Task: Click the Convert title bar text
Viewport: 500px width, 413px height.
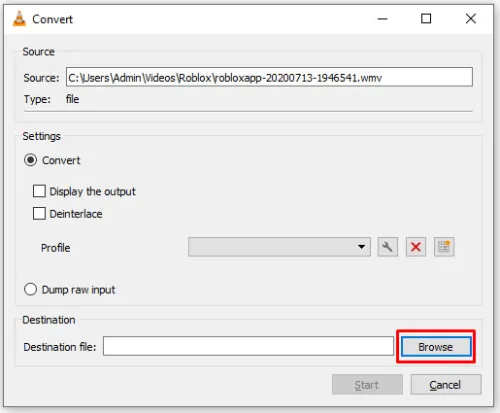Action: click(52, 19)
